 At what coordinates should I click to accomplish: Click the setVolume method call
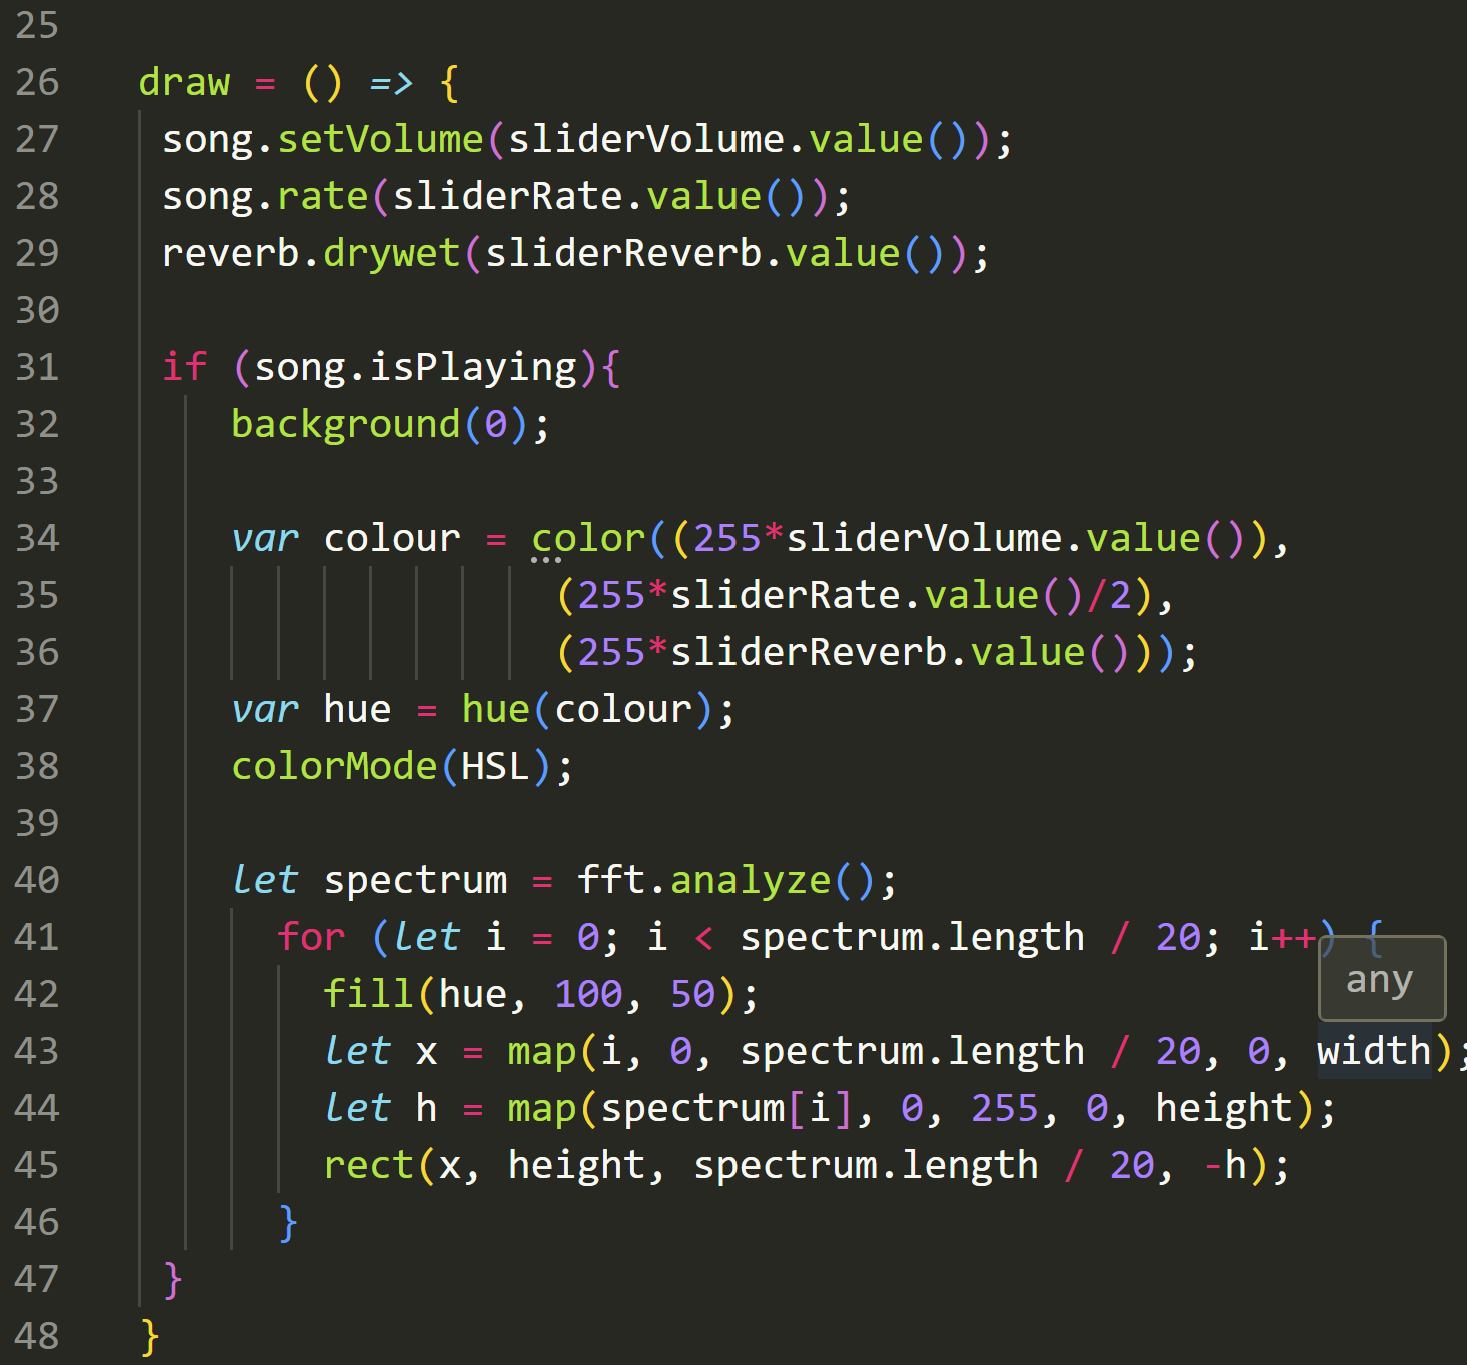[380, 139]
